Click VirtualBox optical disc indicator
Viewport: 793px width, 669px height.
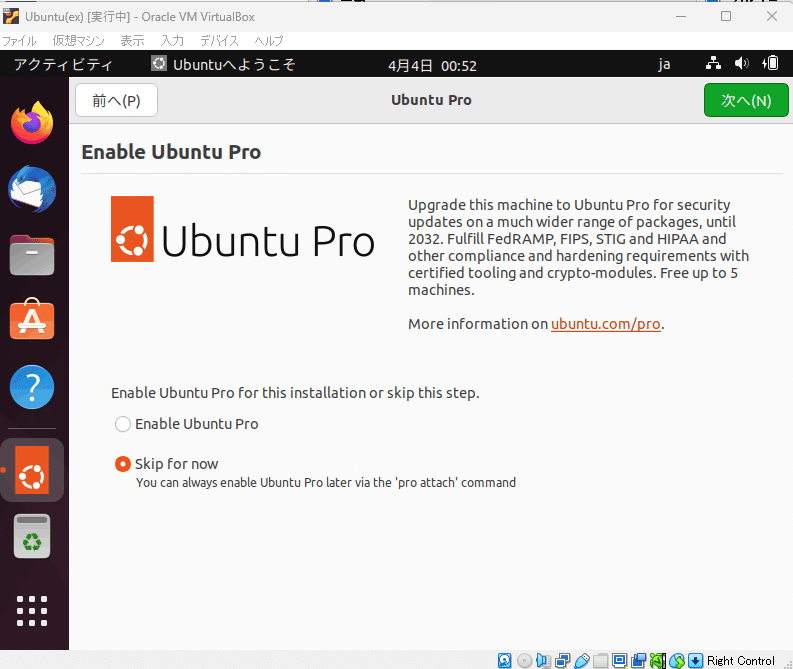[524, 660]
